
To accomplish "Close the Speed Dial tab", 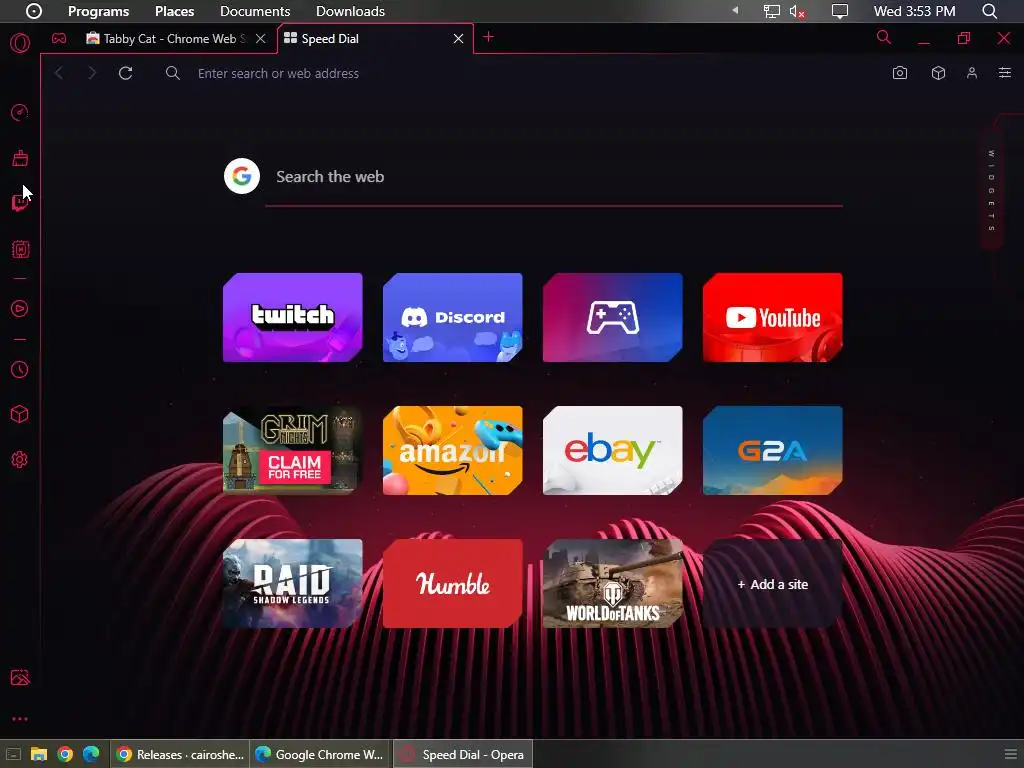I will click(458, 39).
